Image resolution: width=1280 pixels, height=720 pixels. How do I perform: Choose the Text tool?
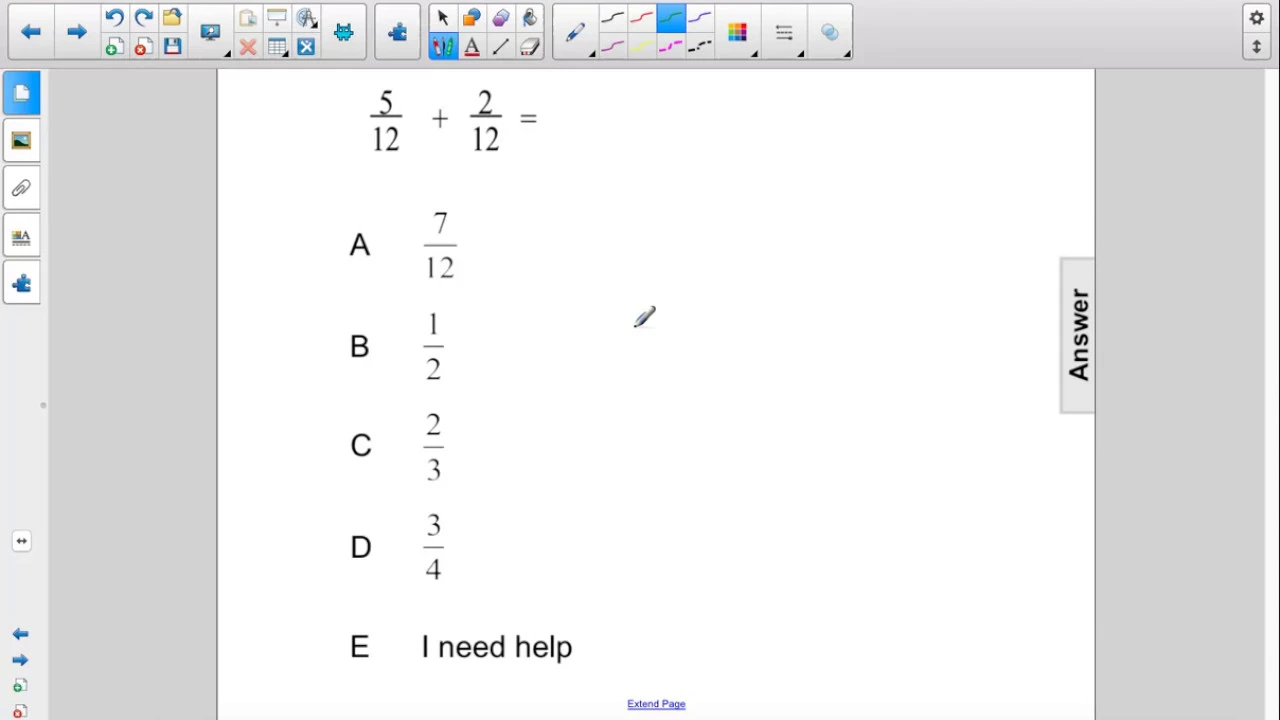pos(472,47)
